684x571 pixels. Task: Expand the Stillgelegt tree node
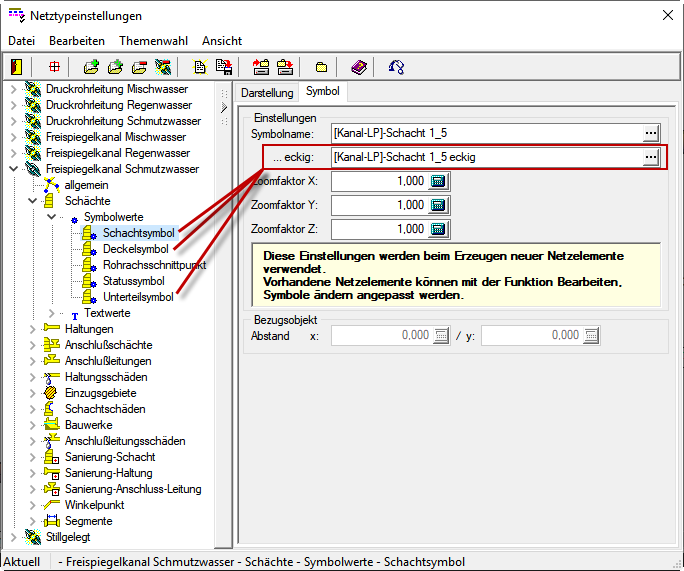[13, 537]
